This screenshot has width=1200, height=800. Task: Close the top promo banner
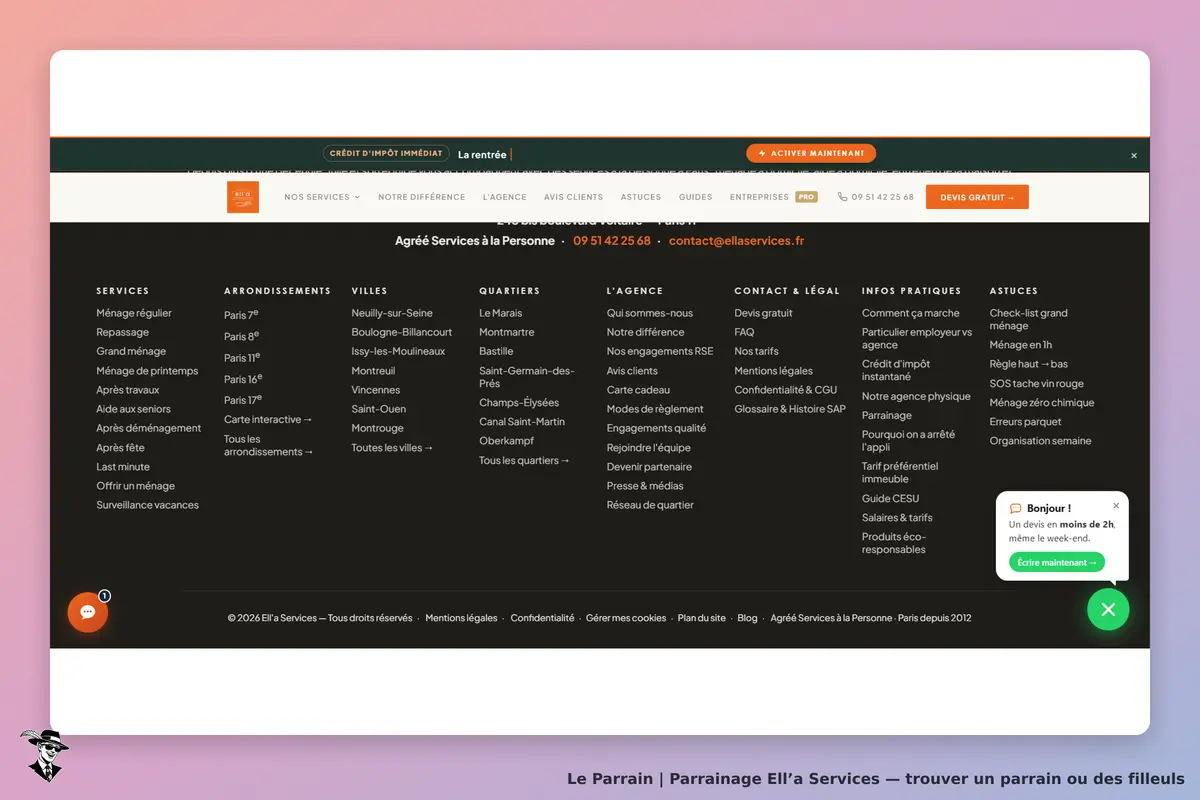coord(1134,155)
